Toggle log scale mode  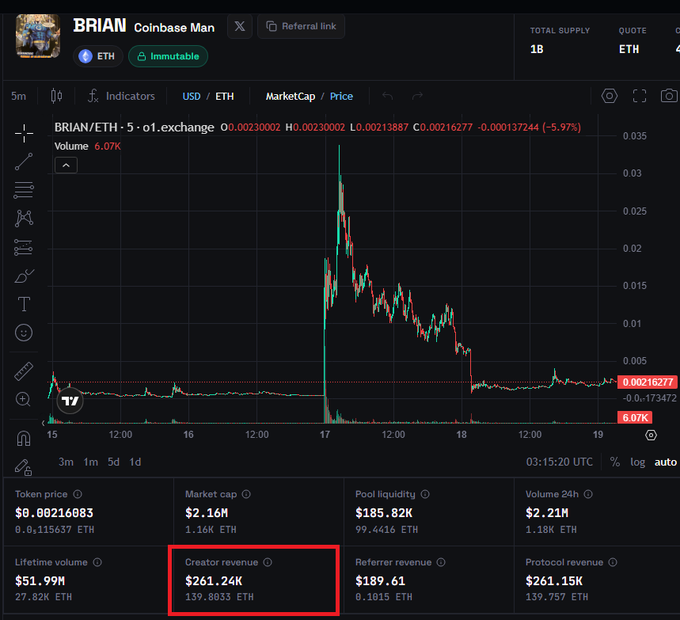638,462
